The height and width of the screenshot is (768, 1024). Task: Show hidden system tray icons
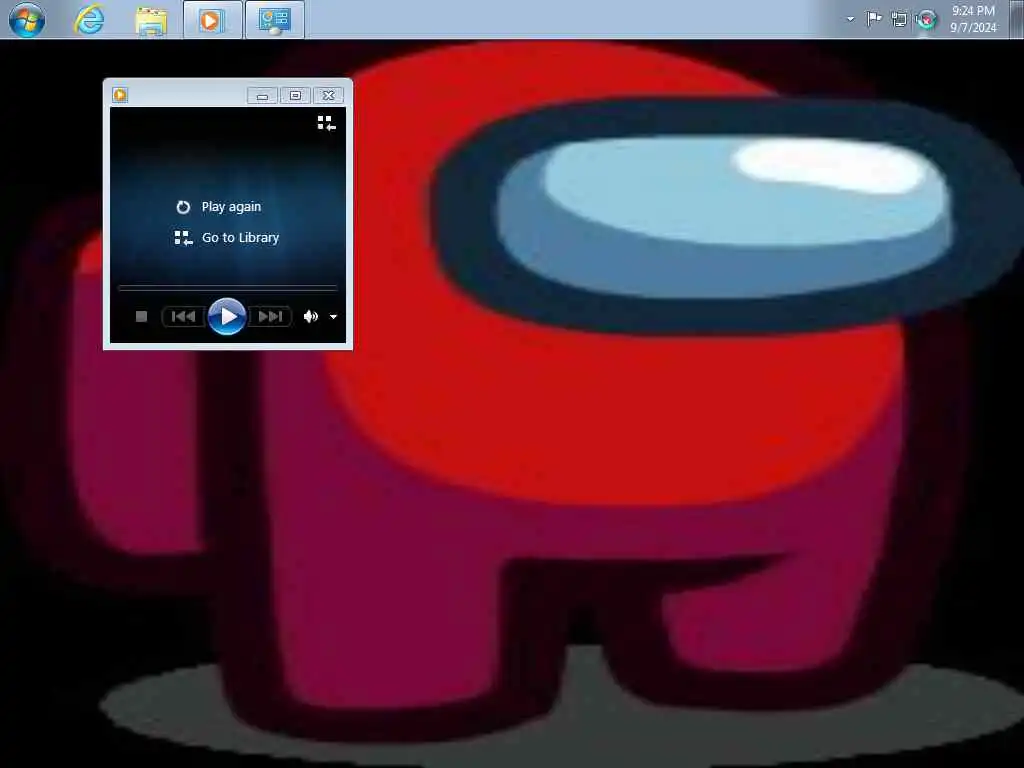tap(850, 20)
